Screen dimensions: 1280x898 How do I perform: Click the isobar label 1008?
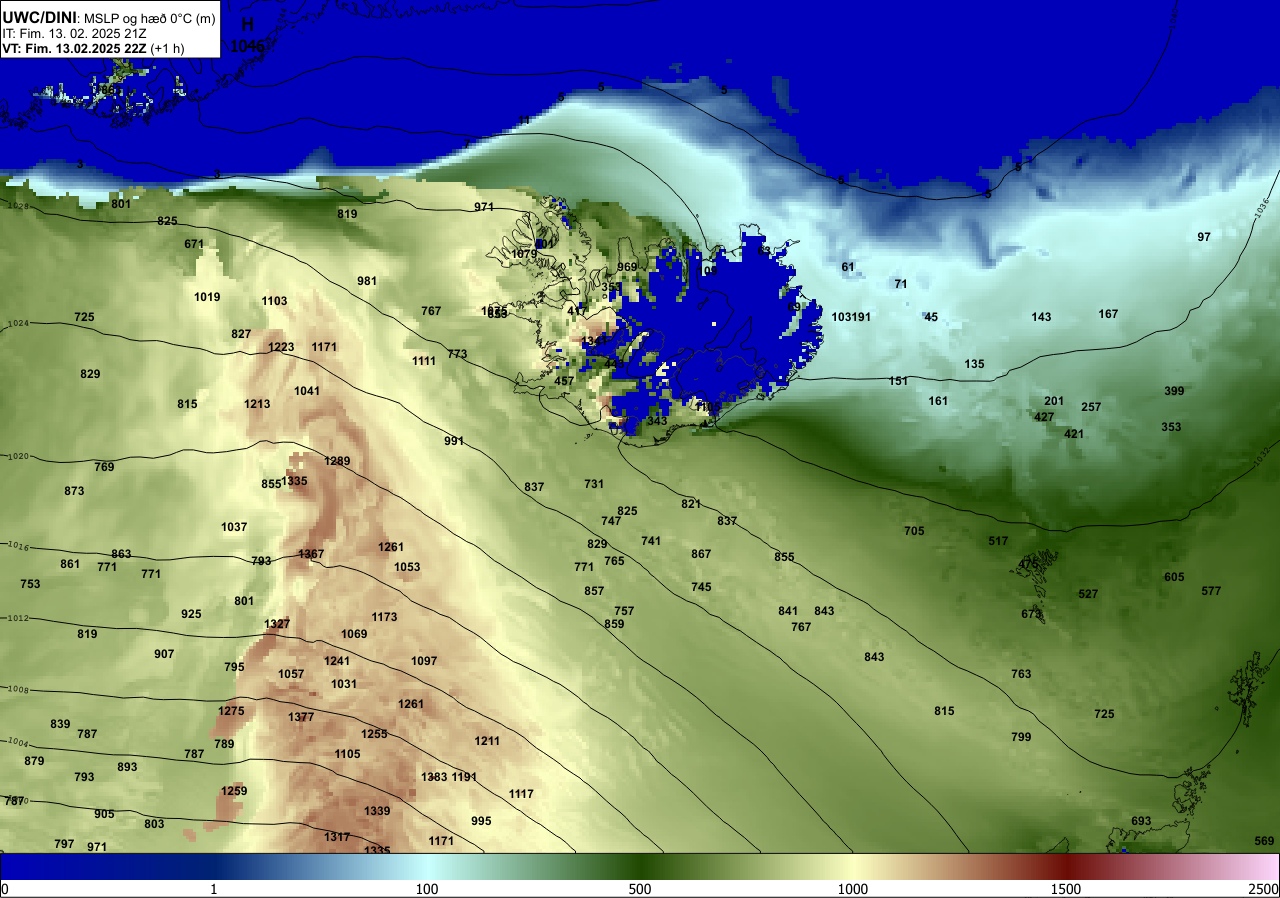point(18,689)
